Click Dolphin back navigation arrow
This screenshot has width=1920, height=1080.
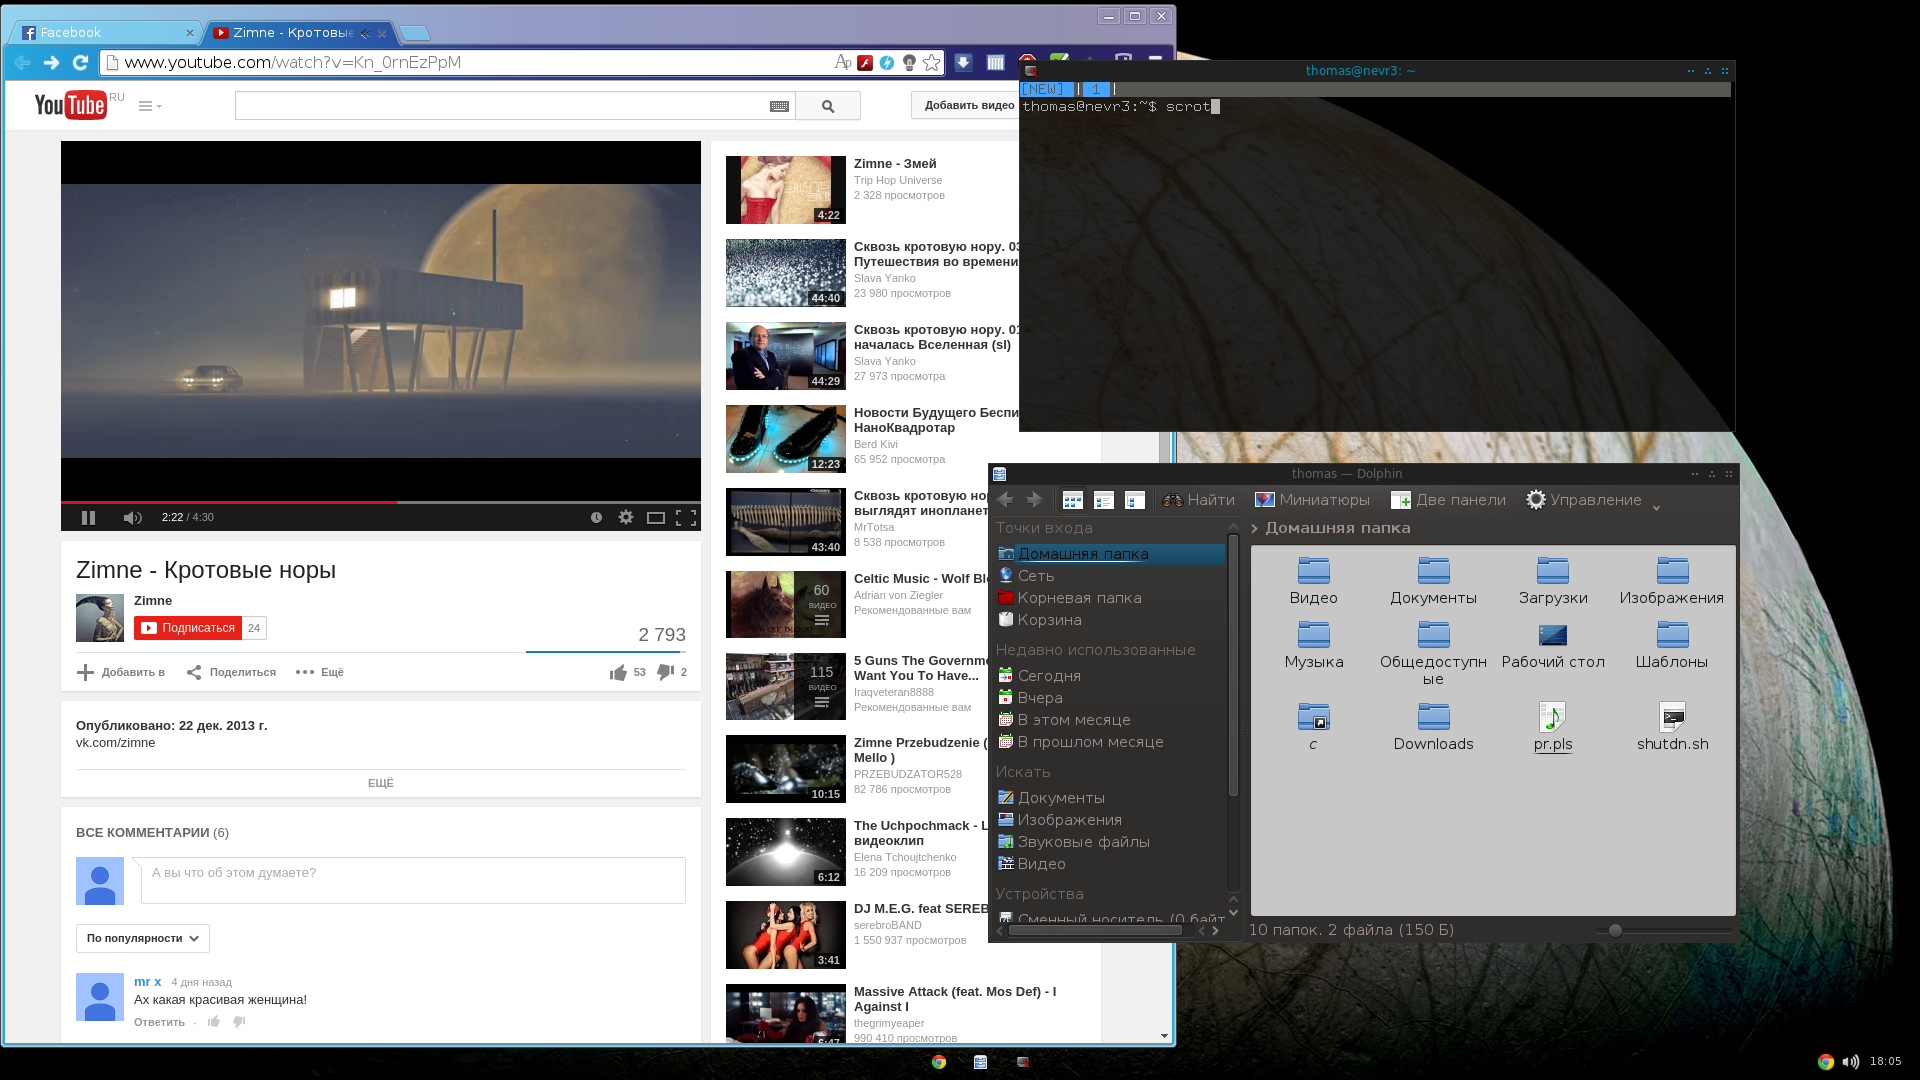(x=1006, y=500)
